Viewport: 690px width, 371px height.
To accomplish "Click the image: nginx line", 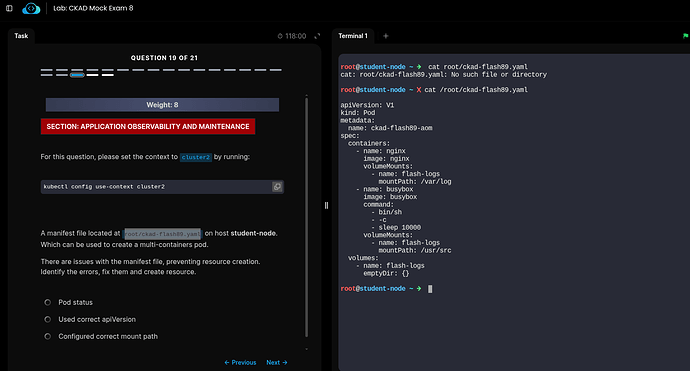I will click(x=386, y=158).
